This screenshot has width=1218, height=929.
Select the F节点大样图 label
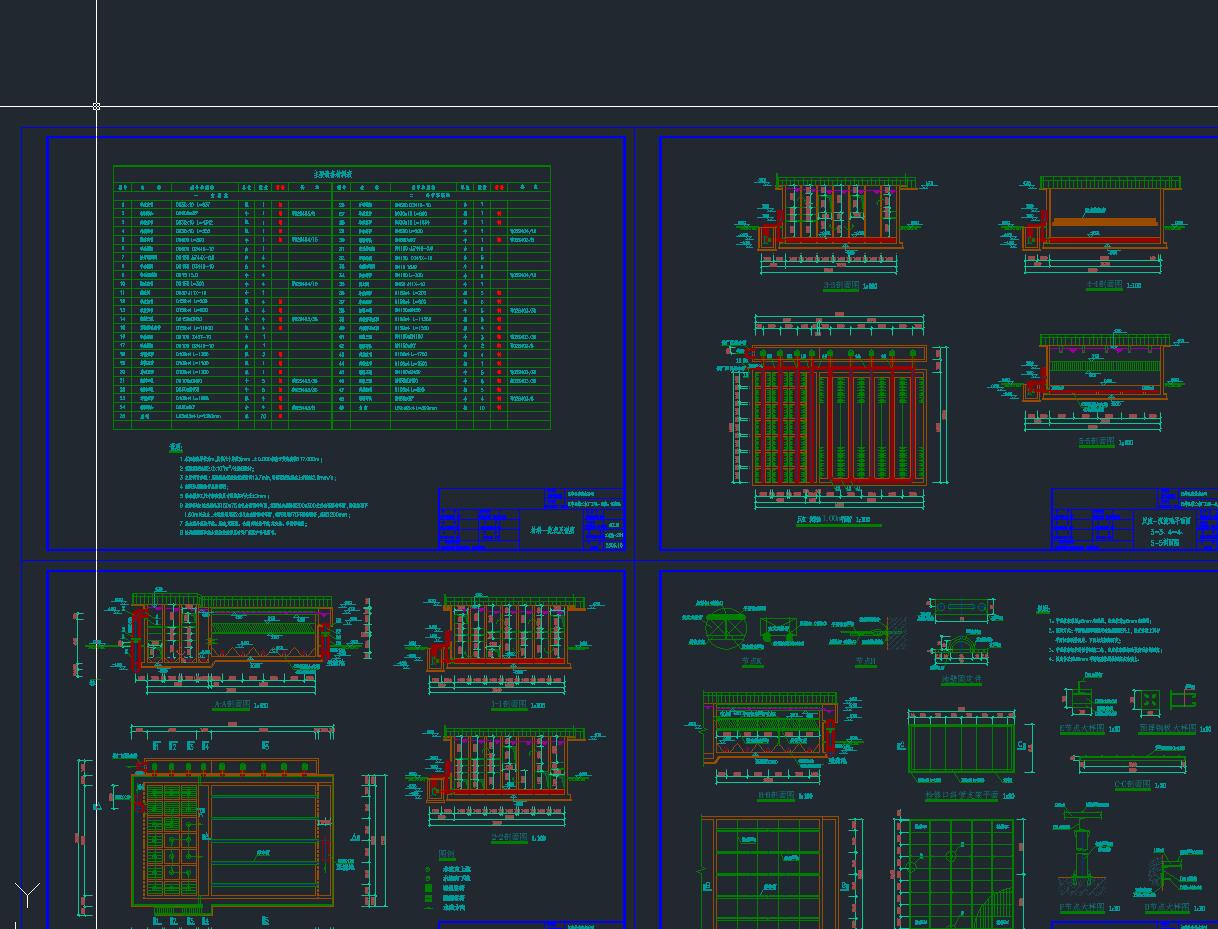tap(1082, 908)
